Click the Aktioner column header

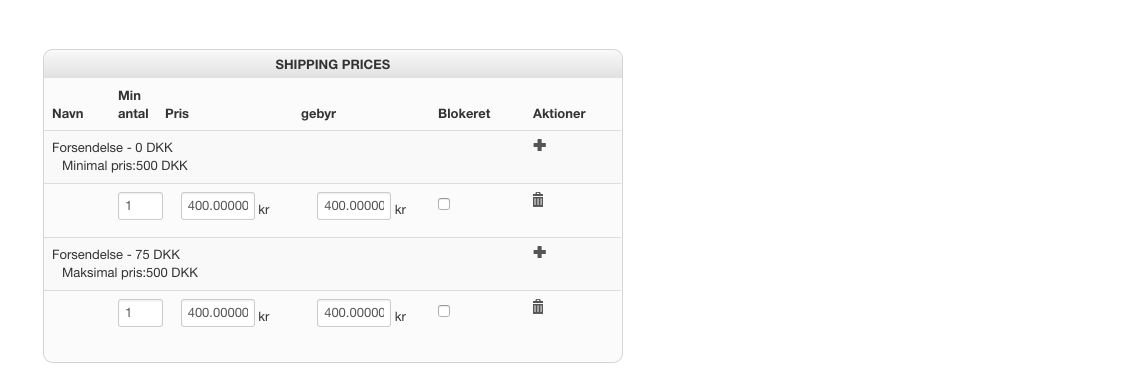click(559, 114)
